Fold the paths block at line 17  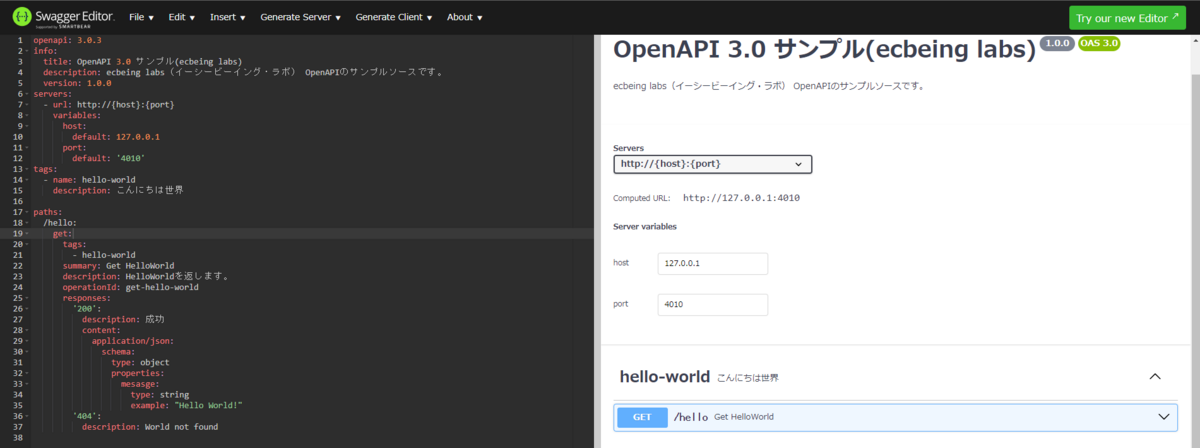27,212
